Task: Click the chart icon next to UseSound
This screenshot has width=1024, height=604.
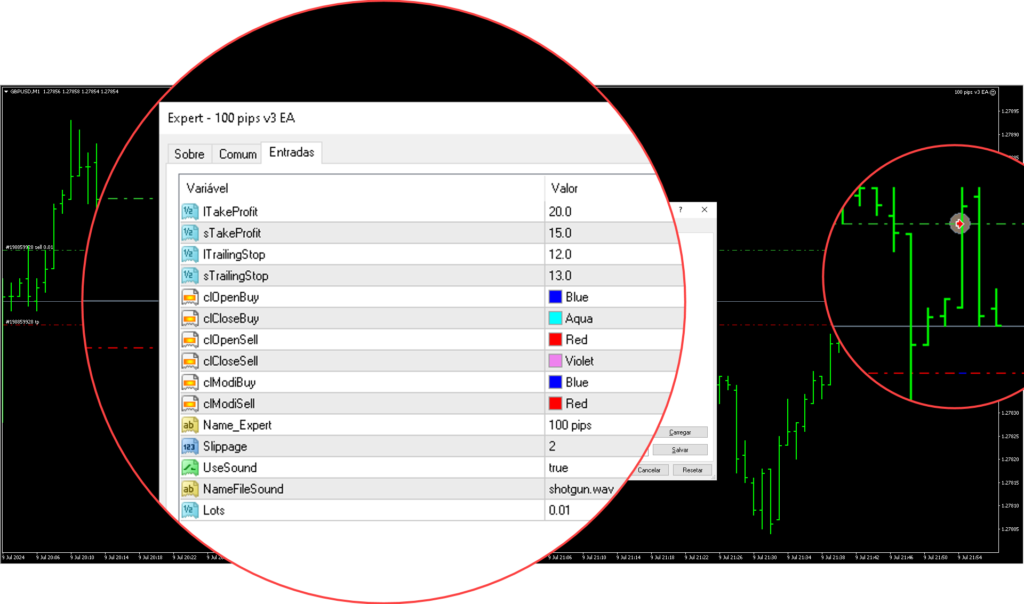Action: (x=187, y=467)
